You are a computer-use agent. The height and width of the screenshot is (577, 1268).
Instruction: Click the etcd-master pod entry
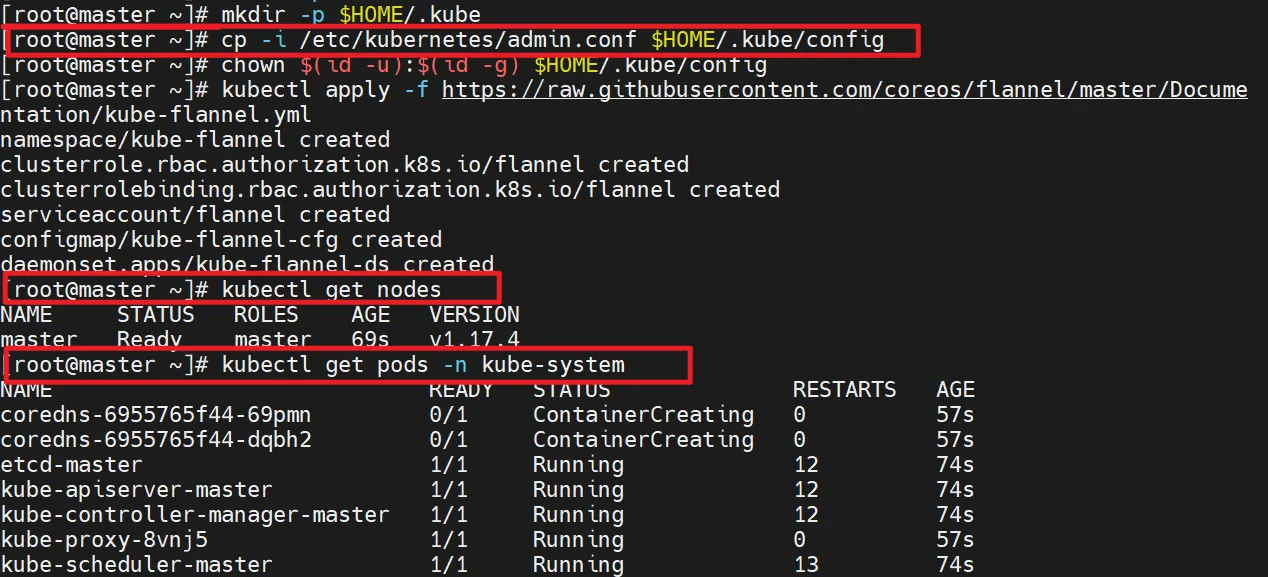click(x=71, y=465)
